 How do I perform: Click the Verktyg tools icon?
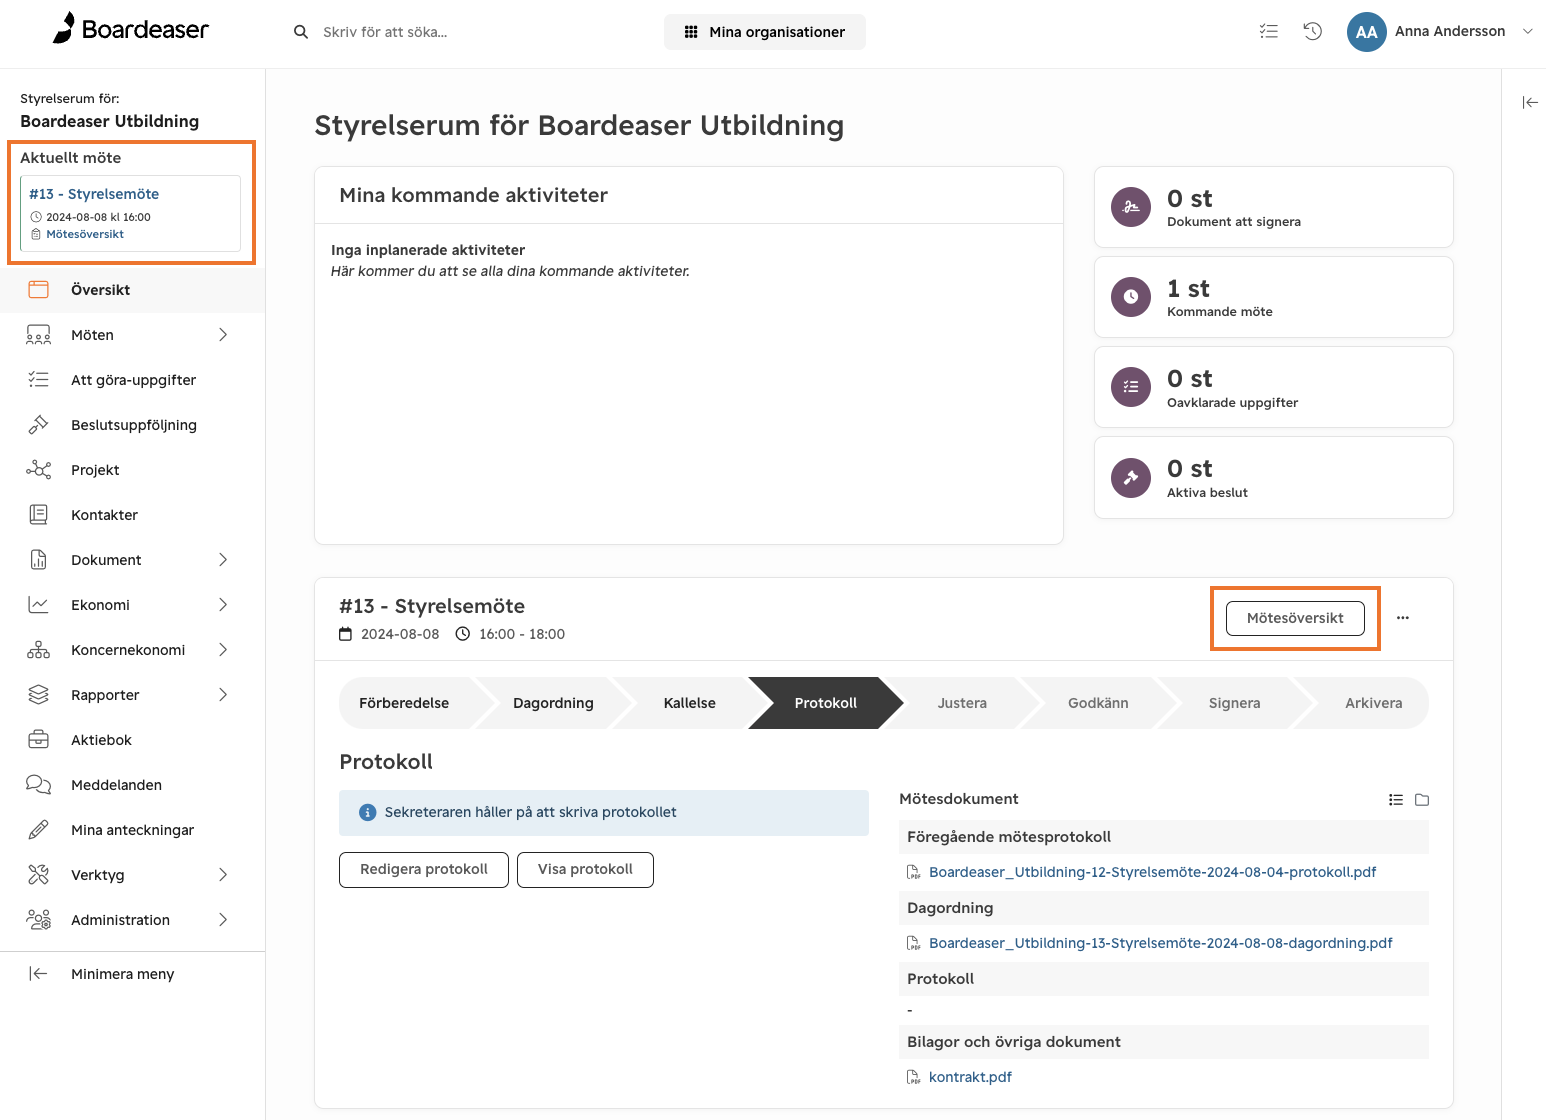pyautogui.click(x=39, y=875)
